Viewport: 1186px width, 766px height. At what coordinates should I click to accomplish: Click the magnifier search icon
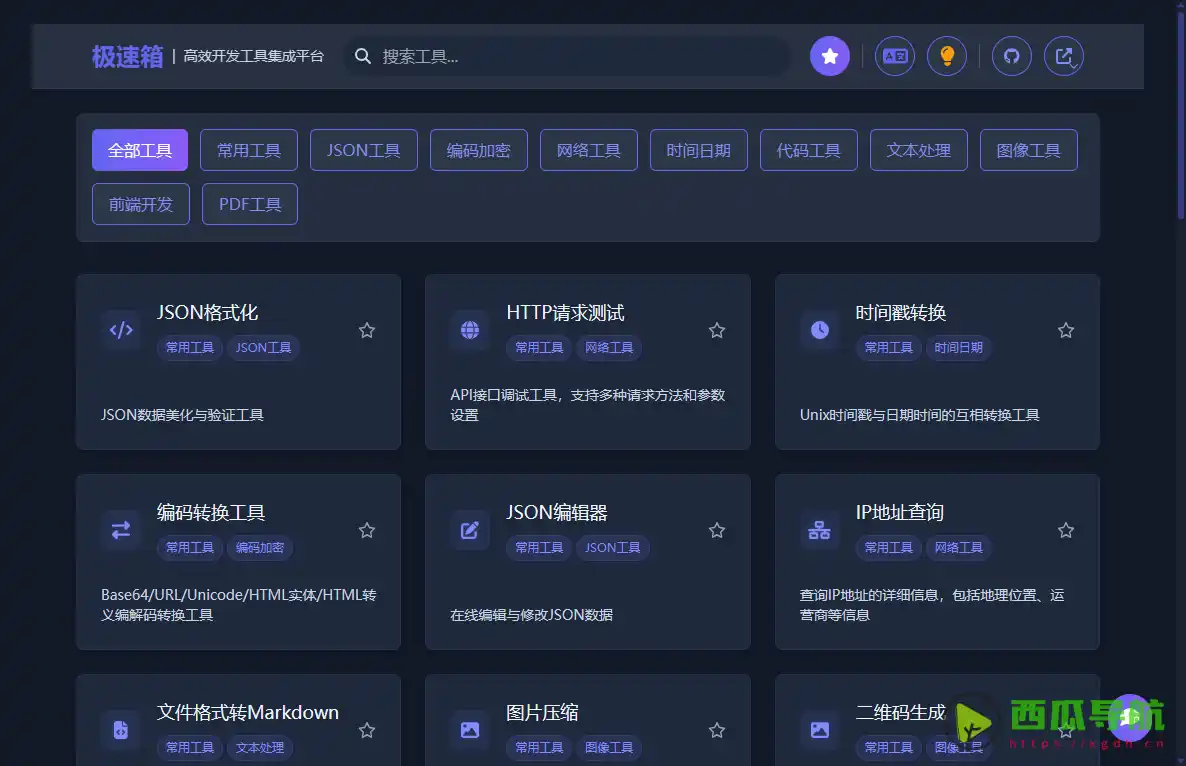pyautogui.click(x=363, y=56)
